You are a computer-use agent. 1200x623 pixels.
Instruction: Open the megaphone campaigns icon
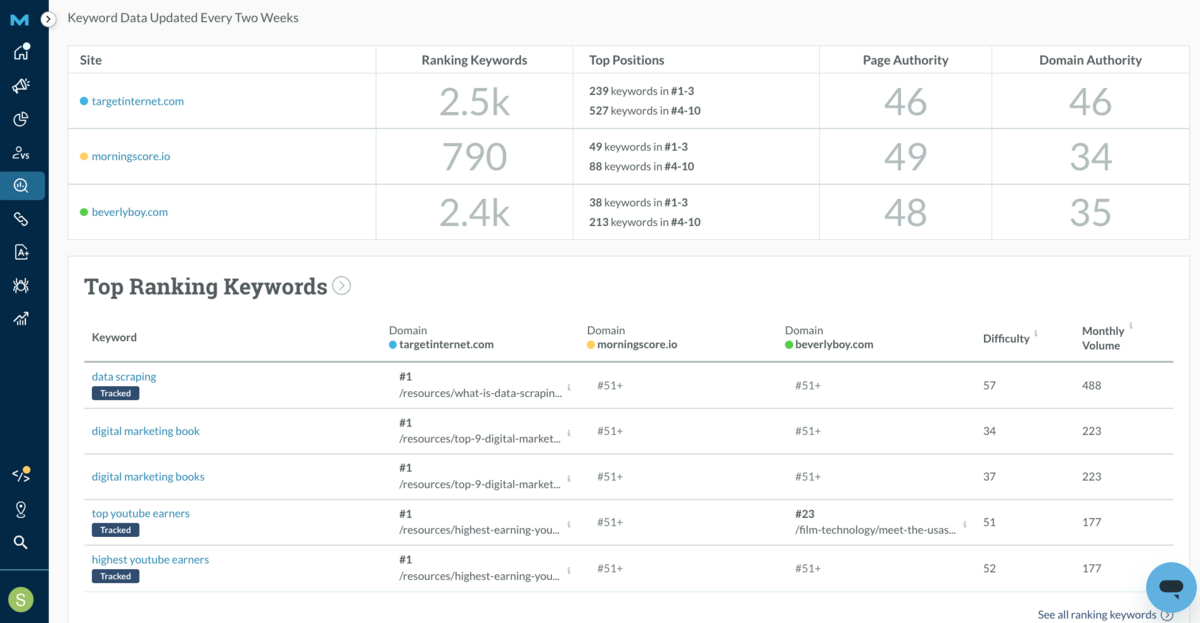tap(21, 86)
